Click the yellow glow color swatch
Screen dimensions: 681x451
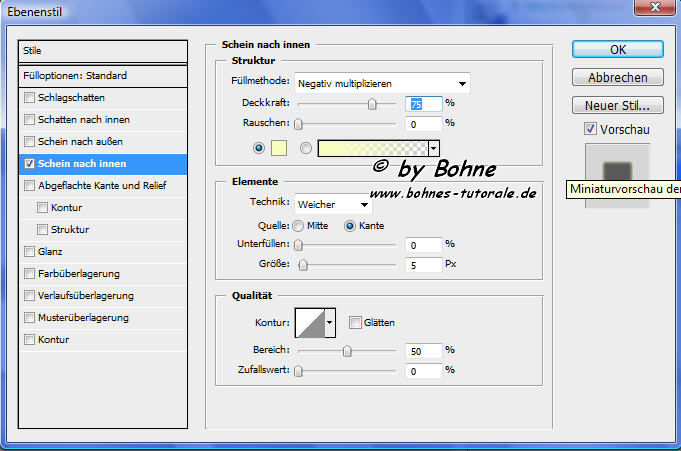(279, 148)
